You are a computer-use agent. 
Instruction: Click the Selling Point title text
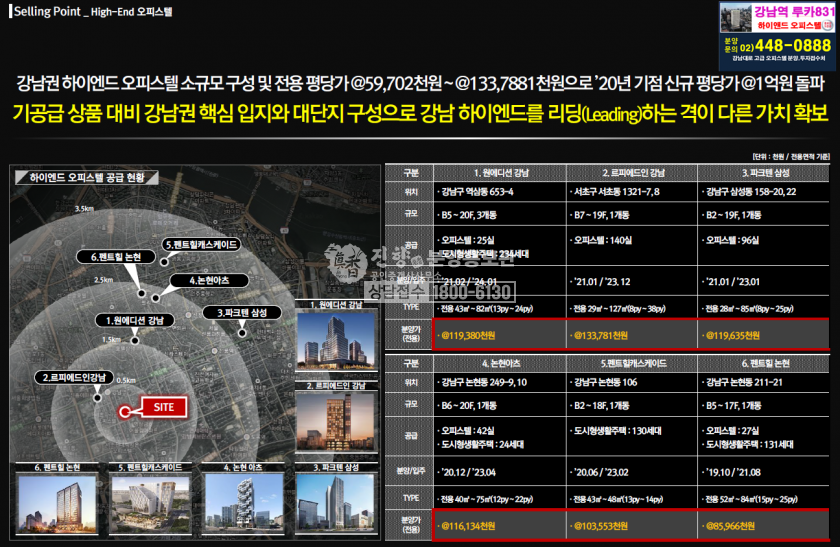[38, 11]
